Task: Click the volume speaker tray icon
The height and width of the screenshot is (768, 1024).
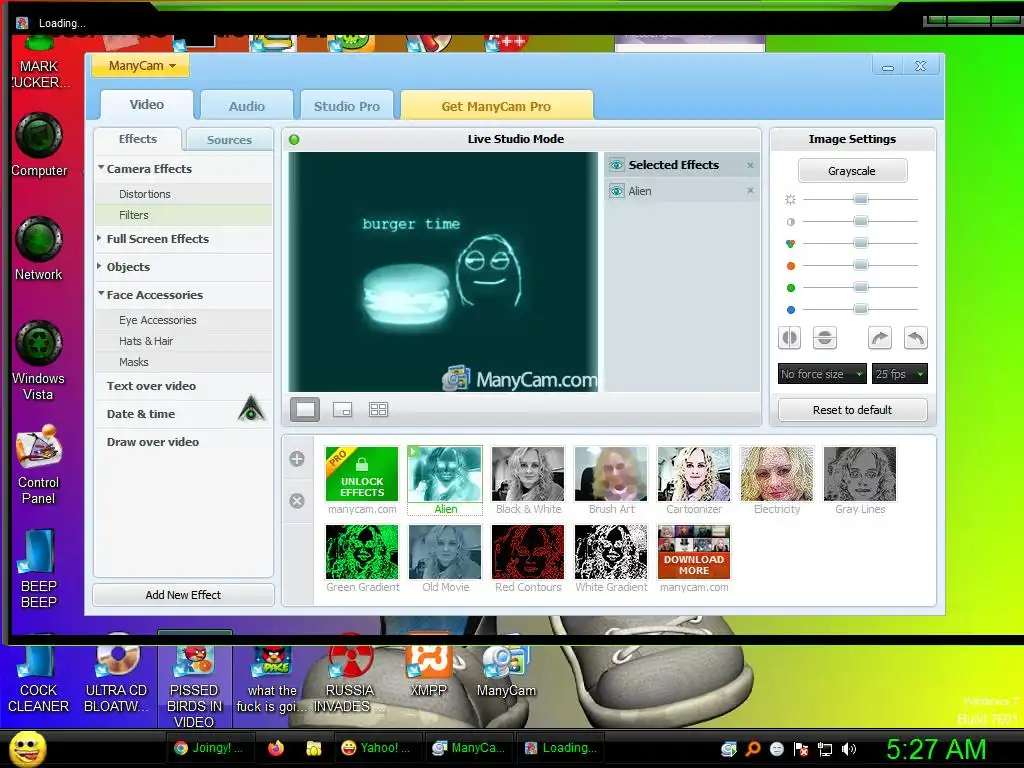Action: pyautogui.click(x=849, y=749)
